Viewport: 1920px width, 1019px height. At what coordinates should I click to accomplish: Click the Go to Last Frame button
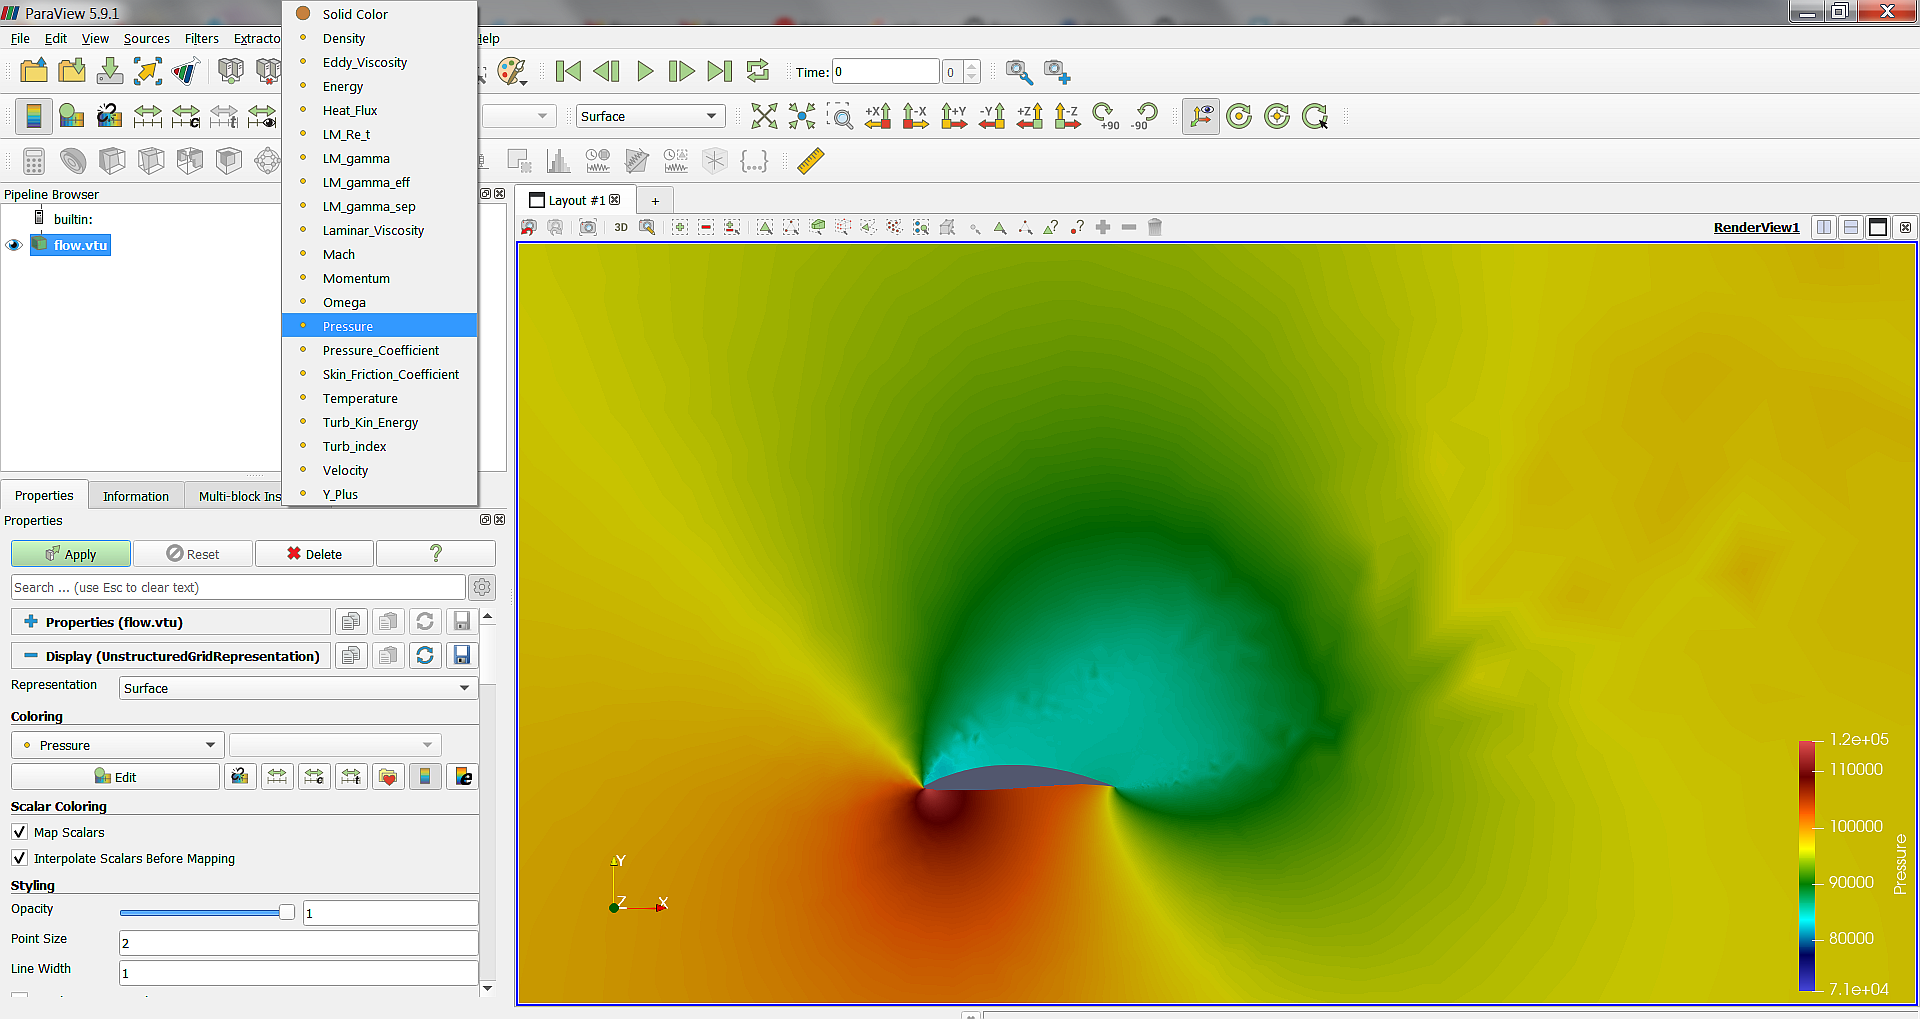click(x=719, y=71)
